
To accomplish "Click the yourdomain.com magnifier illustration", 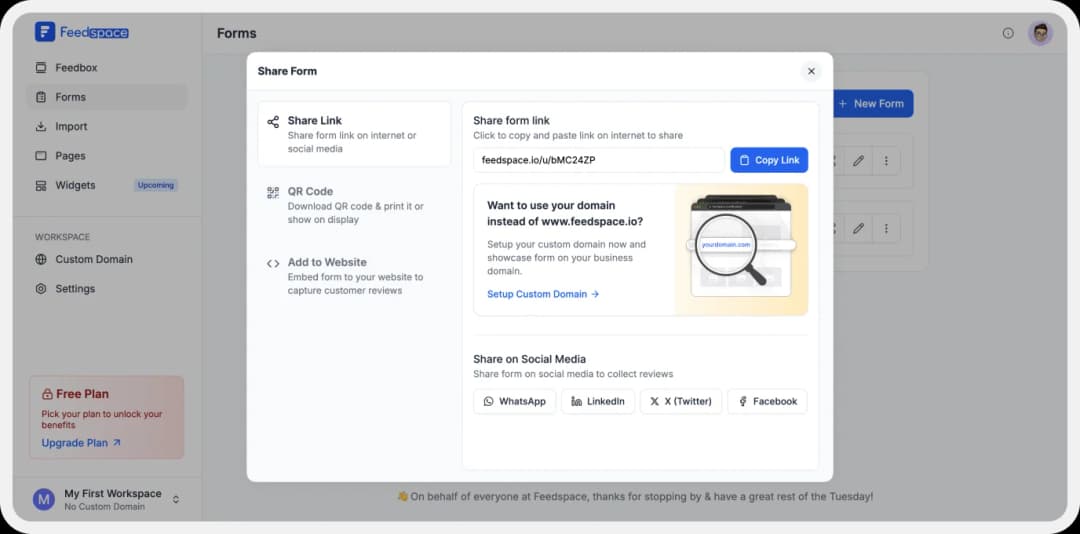I will coord(741,249).
